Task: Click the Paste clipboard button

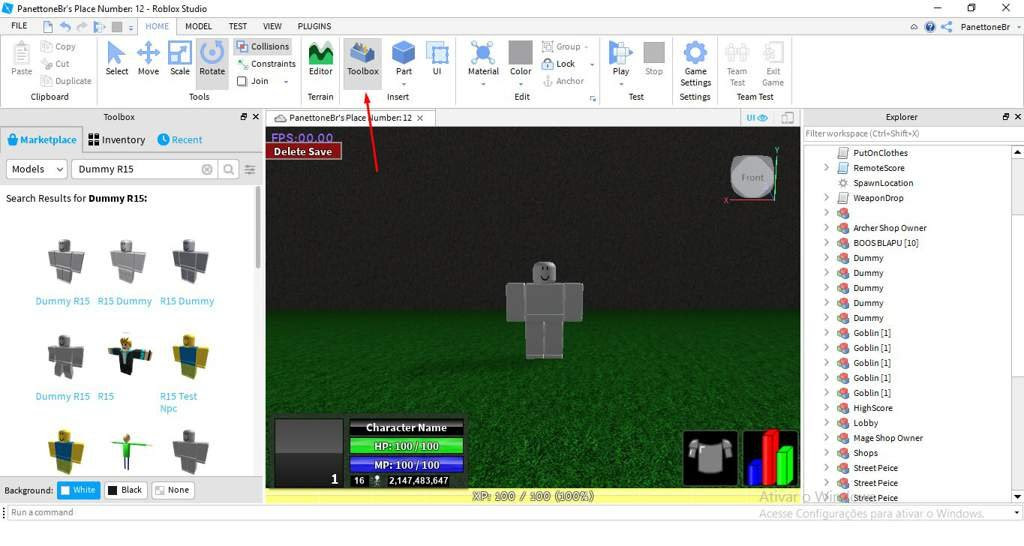Action: pos(22,59)
